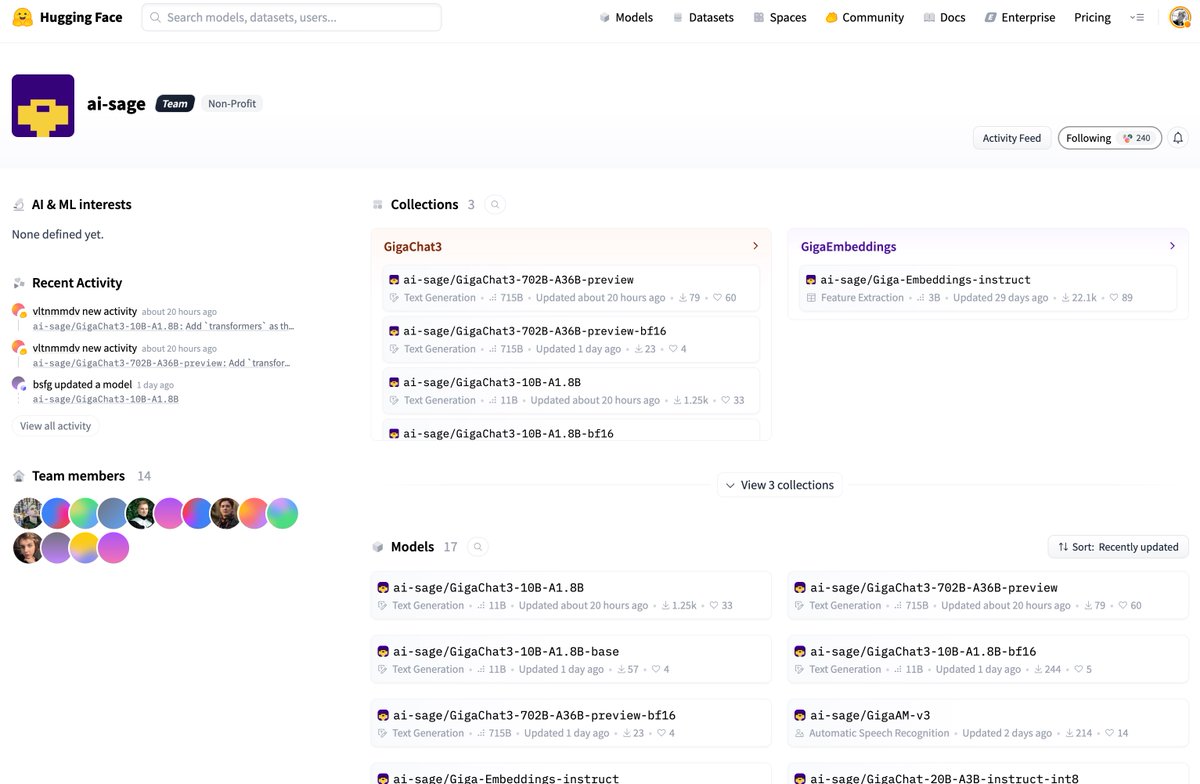Screen dimensions: 1200x784
Task: Open GigaChat3-10B-A1.8B in GigaChat3 collection
Action: (x=571, y=390)
